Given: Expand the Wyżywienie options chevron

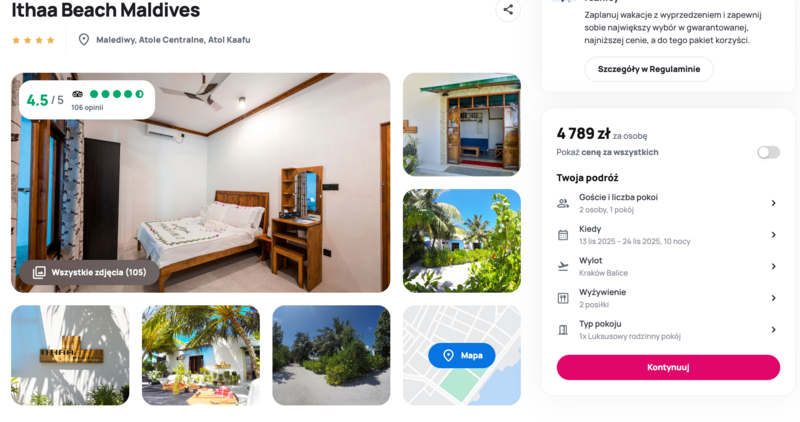Looking at the screenshot, I should pyautogui.click(x=773, y=298).
